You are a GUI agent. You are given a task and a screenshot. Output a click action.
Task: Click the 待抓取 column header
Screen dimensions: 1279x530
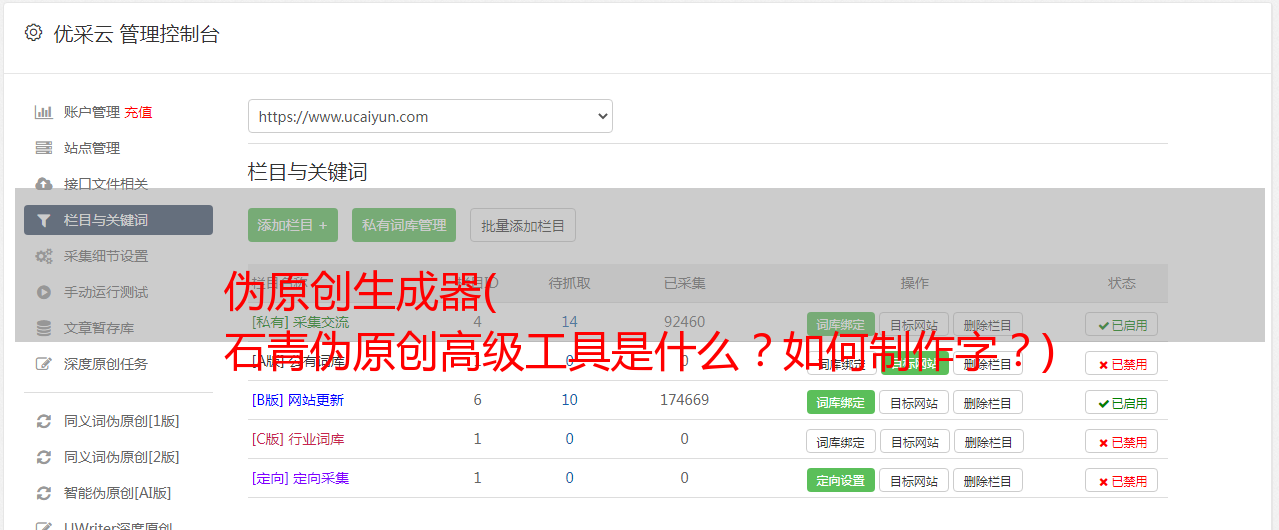[569, 283]
